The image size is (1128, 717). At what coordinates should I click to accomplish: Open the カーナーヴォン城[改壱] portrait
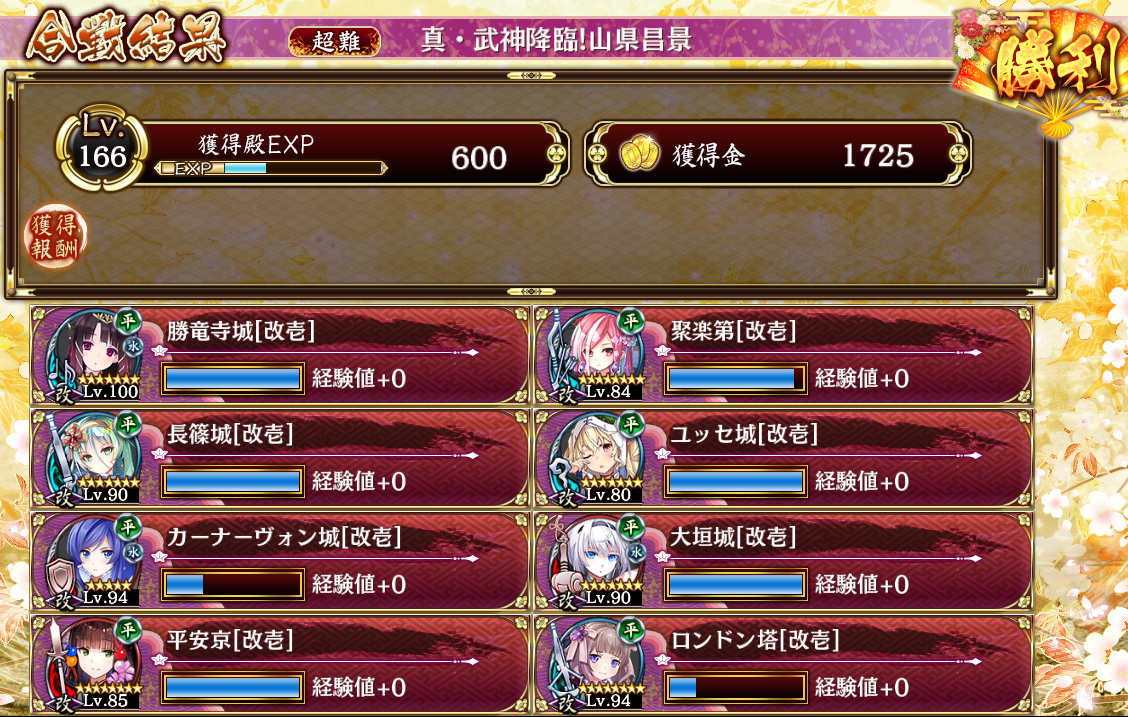[96, 560]
